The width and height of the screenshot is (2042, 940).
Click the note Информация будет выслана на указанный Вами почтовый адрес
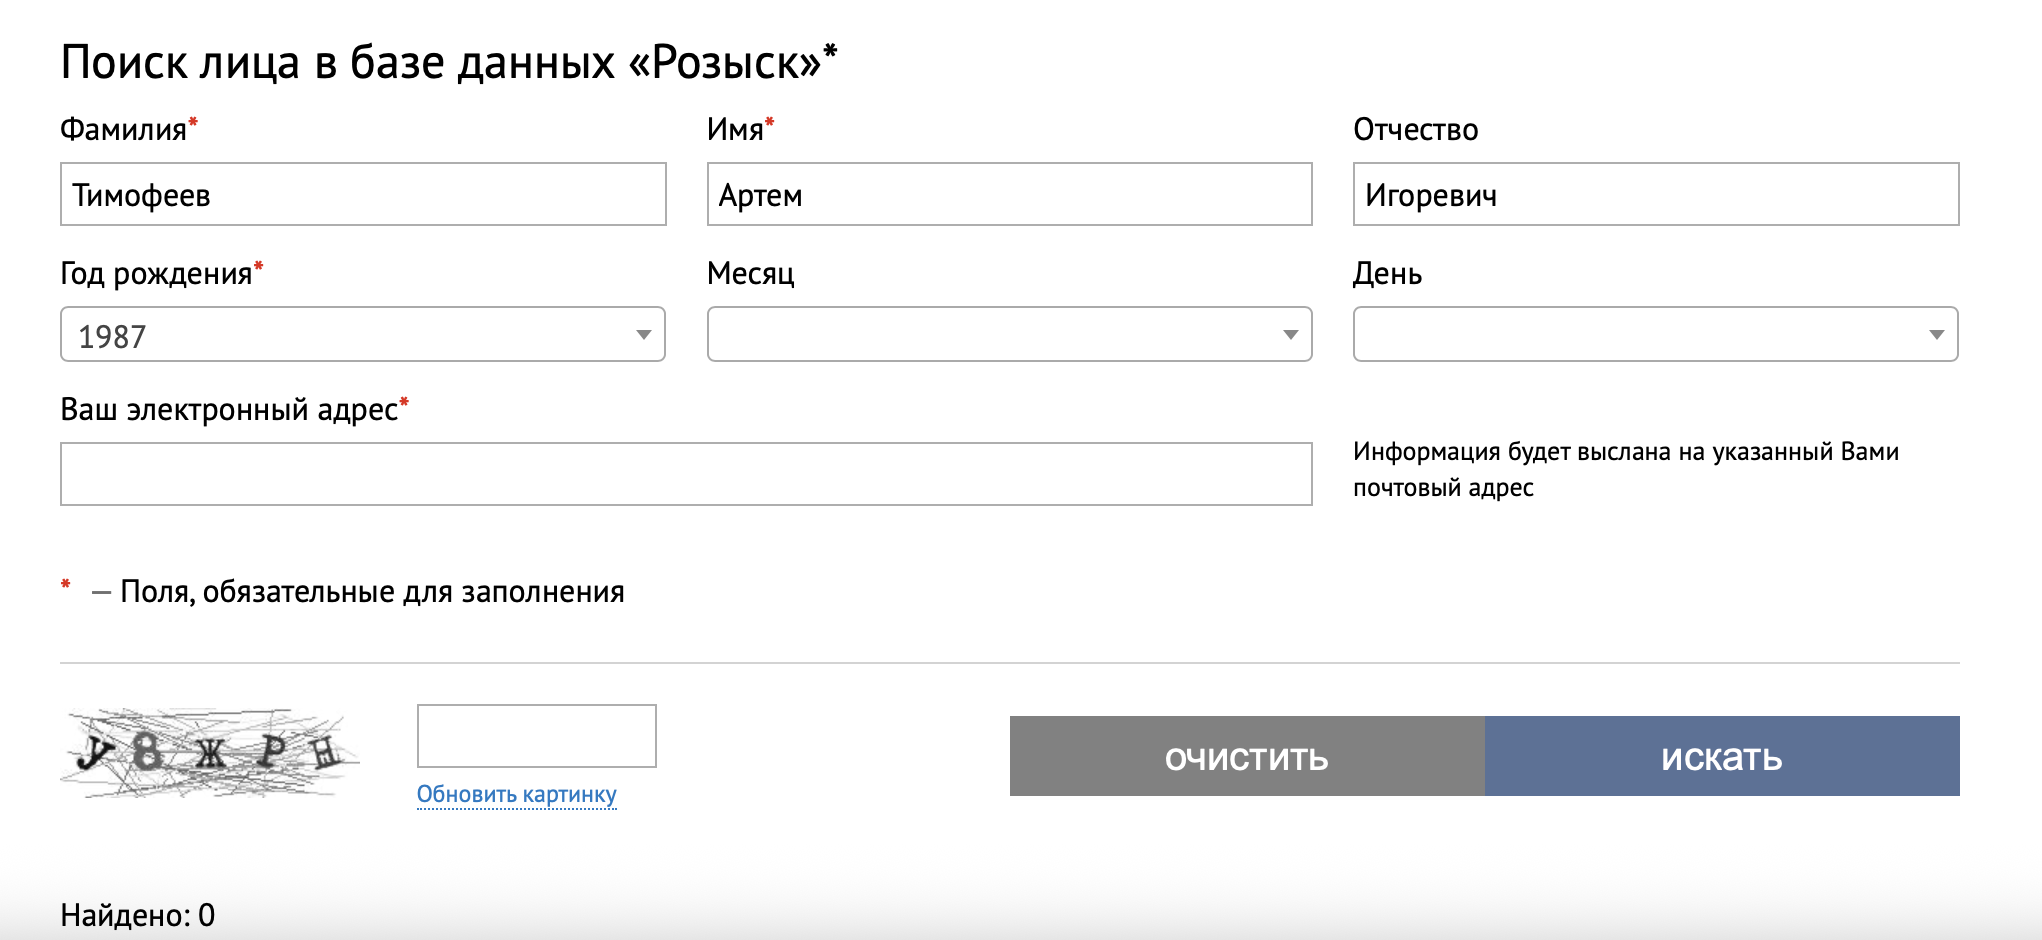[x=1626, y=469]
